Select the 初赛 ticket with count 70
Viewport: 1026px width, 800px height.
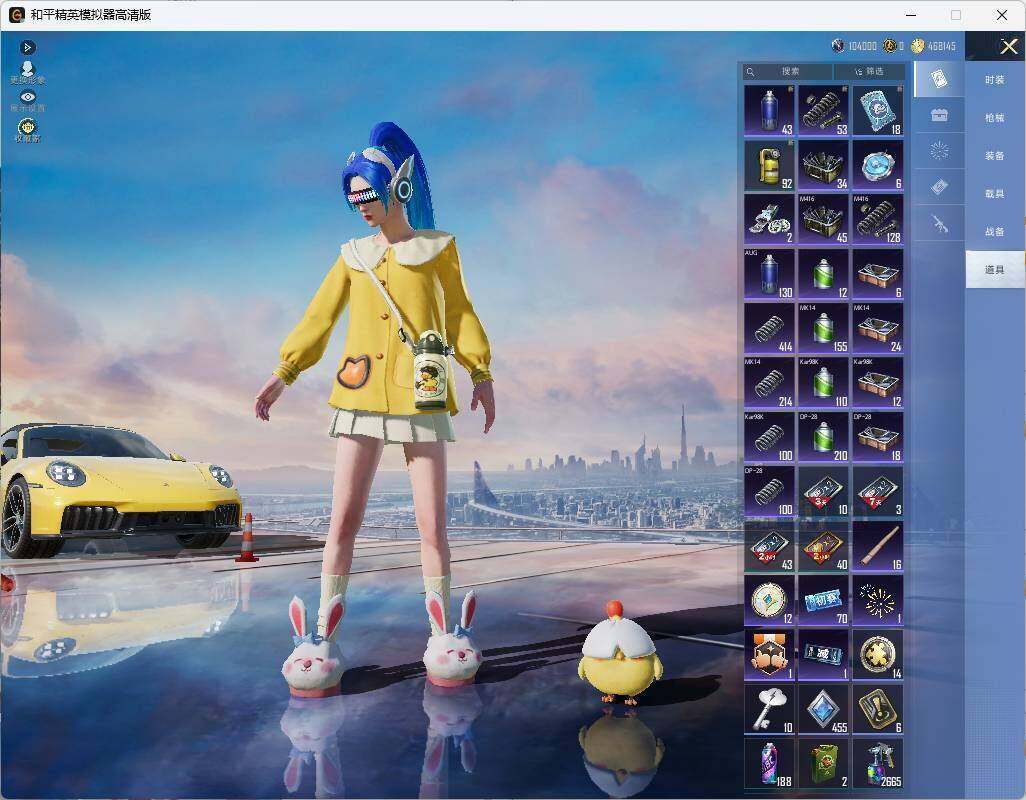click(824, 601)
